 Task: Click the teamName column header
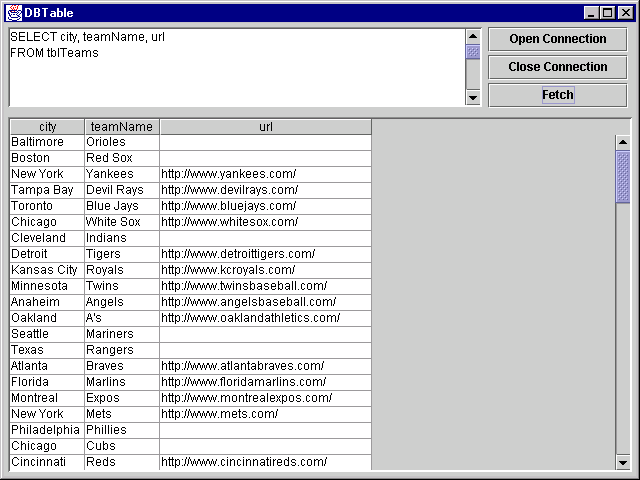(x=122, y=127)
